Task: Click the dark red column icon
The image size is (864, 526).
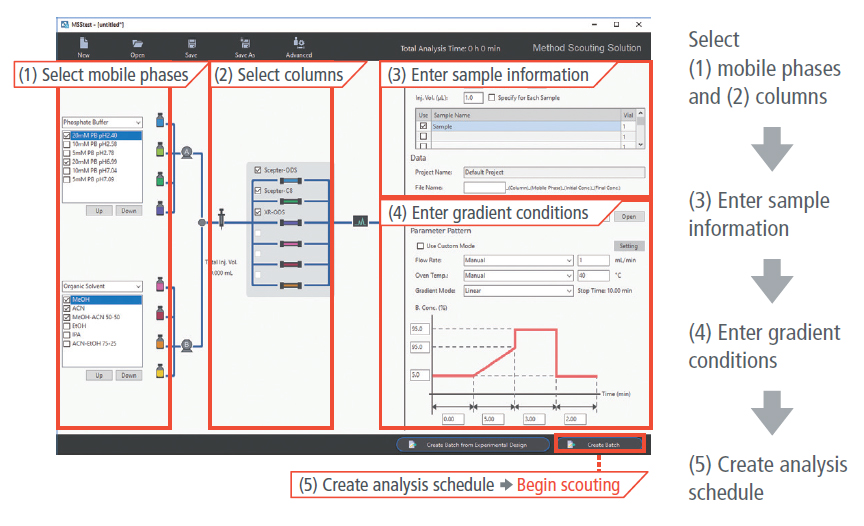Action: pyautogui.click(x=291, y=264)
